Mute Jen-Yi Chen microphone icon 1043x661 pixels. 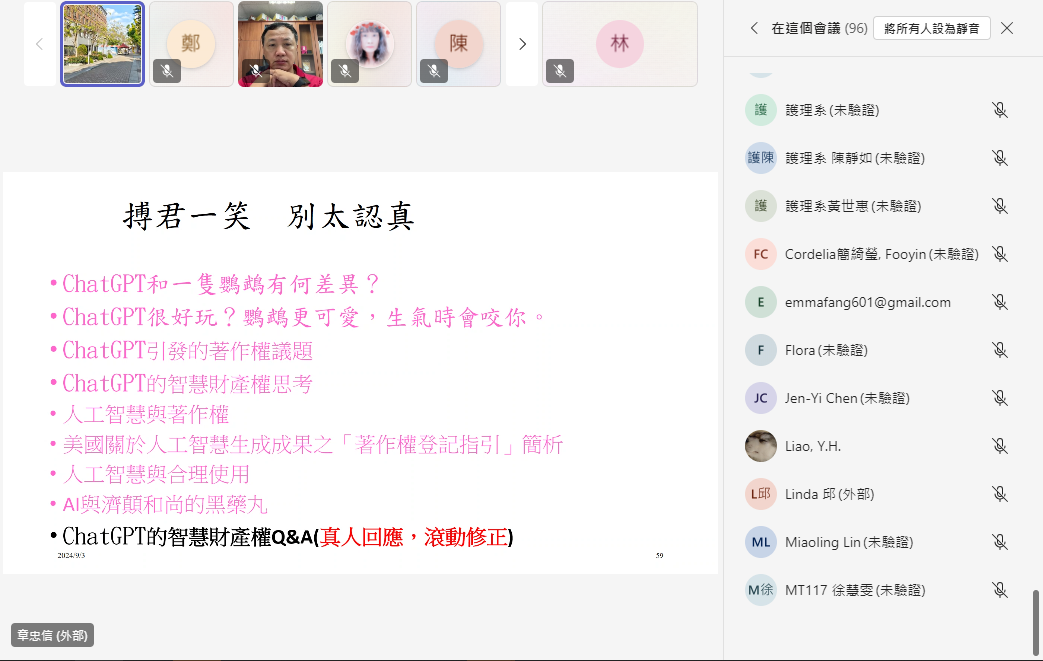999,398
